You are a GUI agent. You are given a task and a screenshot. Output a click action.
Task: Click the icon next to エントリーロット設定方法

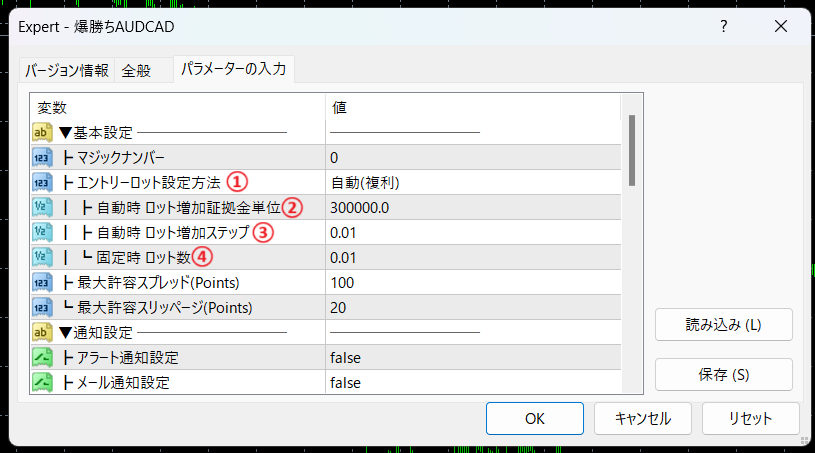pos(42,182)
